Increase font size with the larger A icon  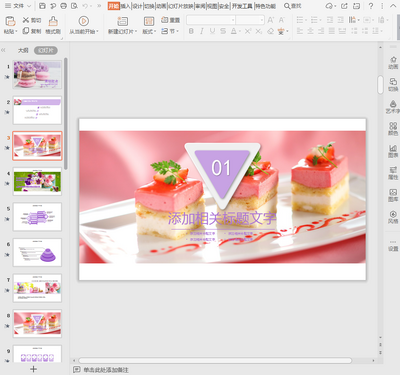(x=271, y=20)
